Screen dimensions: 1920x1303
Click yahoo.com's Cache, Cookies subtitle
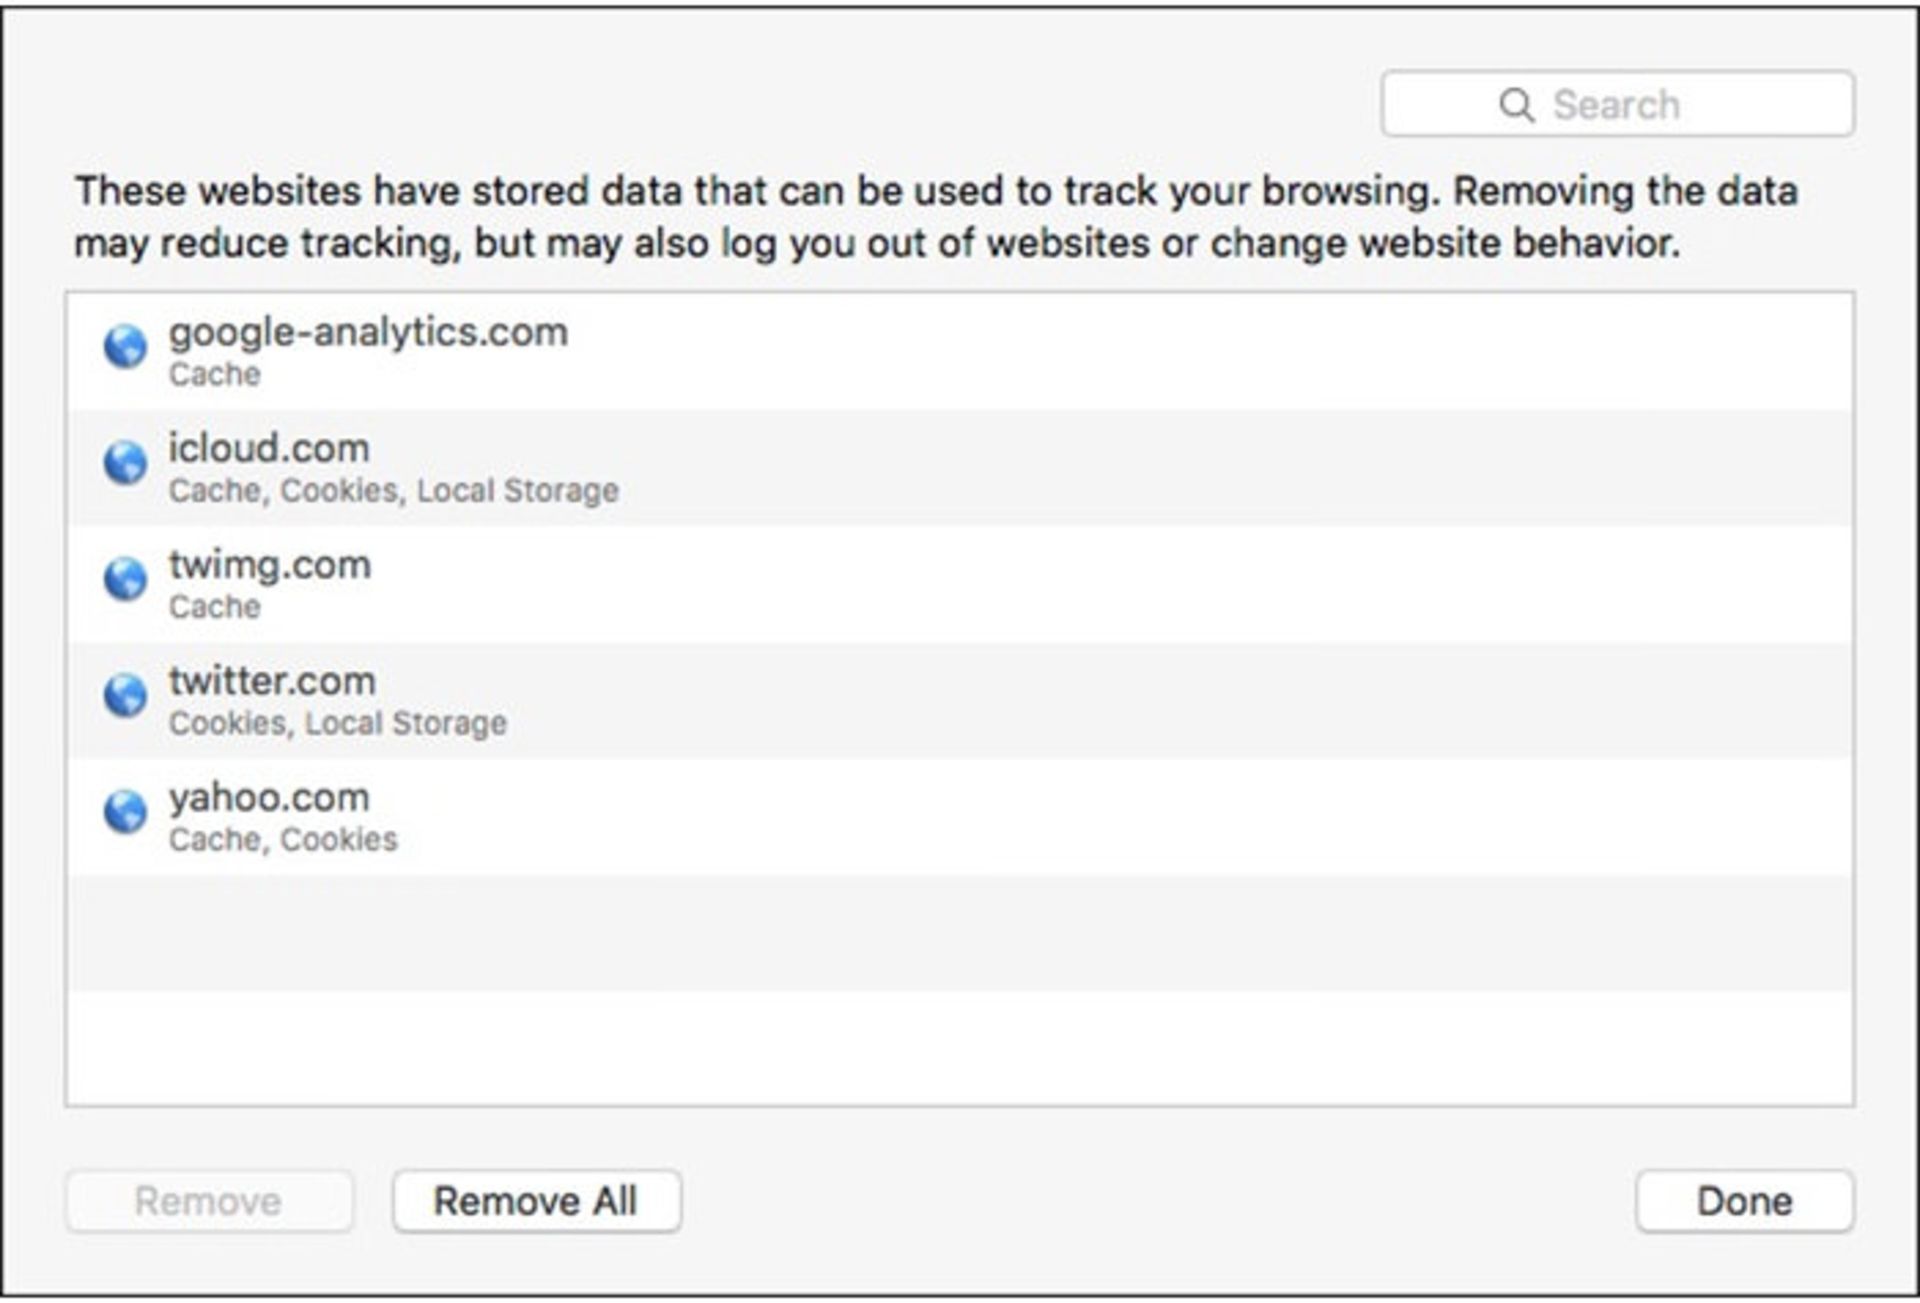(x=283, y=840)
